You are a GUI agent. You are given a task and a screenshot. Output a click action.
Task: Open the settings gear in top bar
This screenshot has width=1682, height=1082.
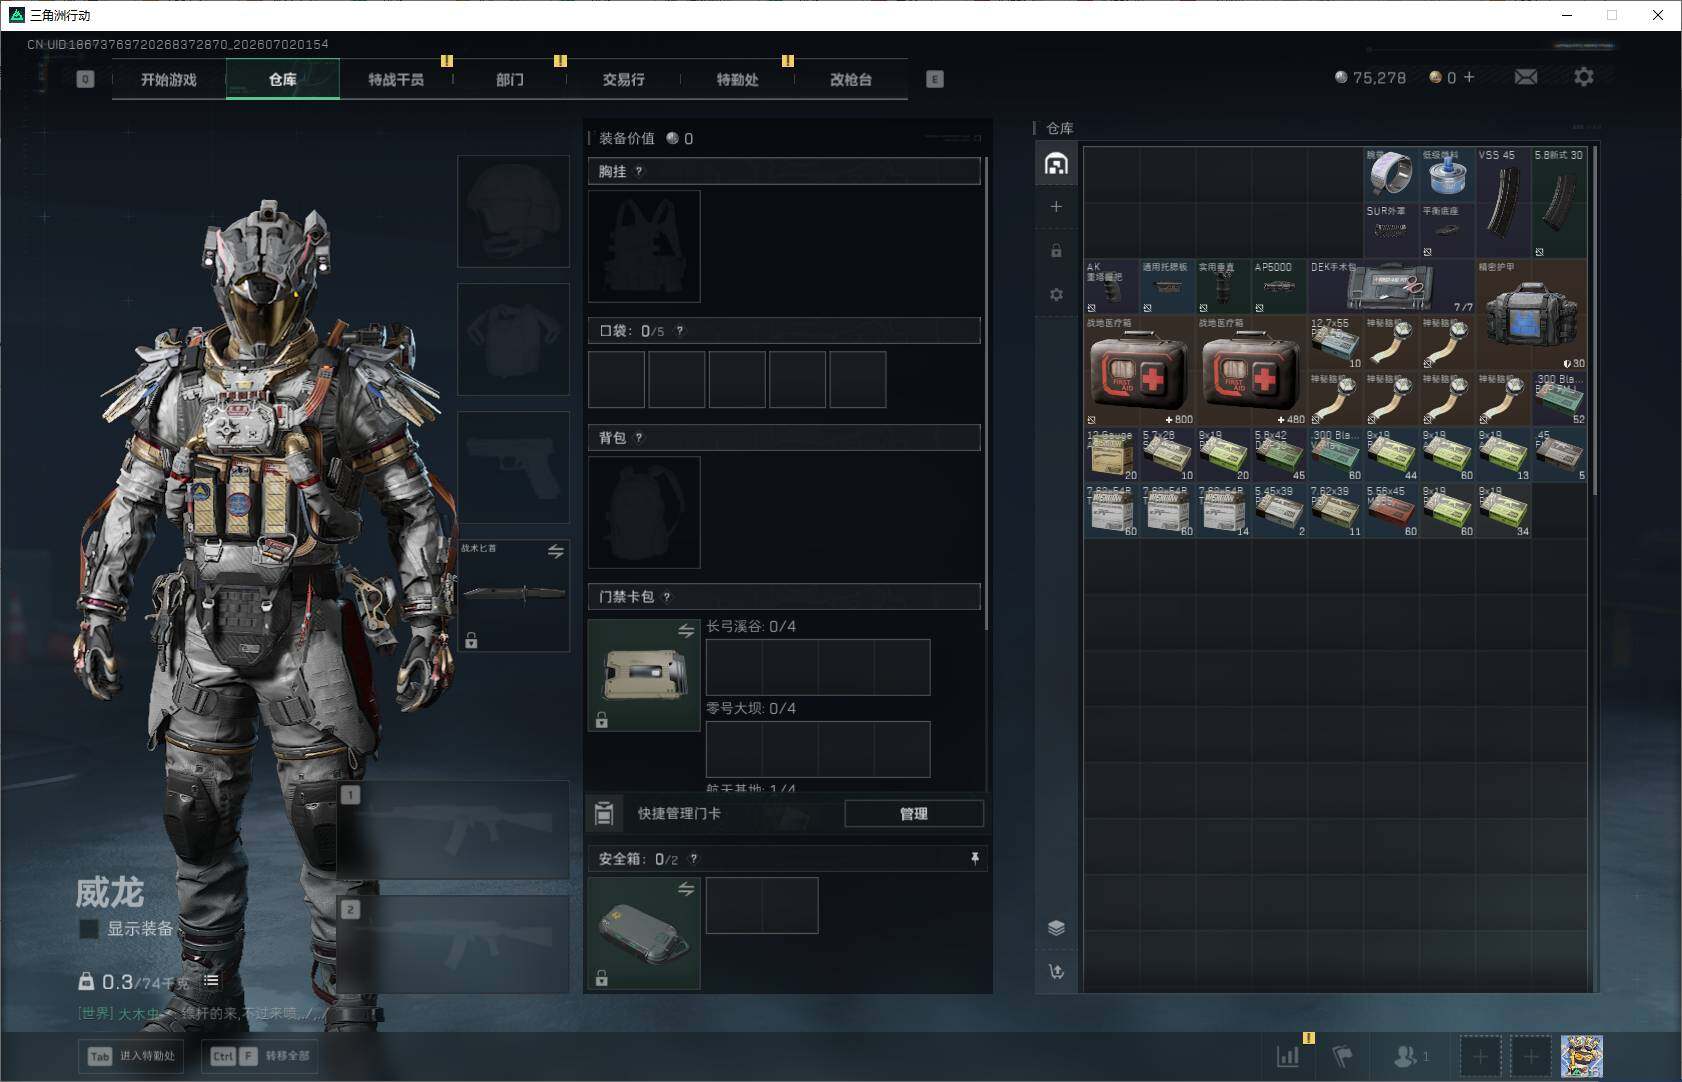(1584, 77)
